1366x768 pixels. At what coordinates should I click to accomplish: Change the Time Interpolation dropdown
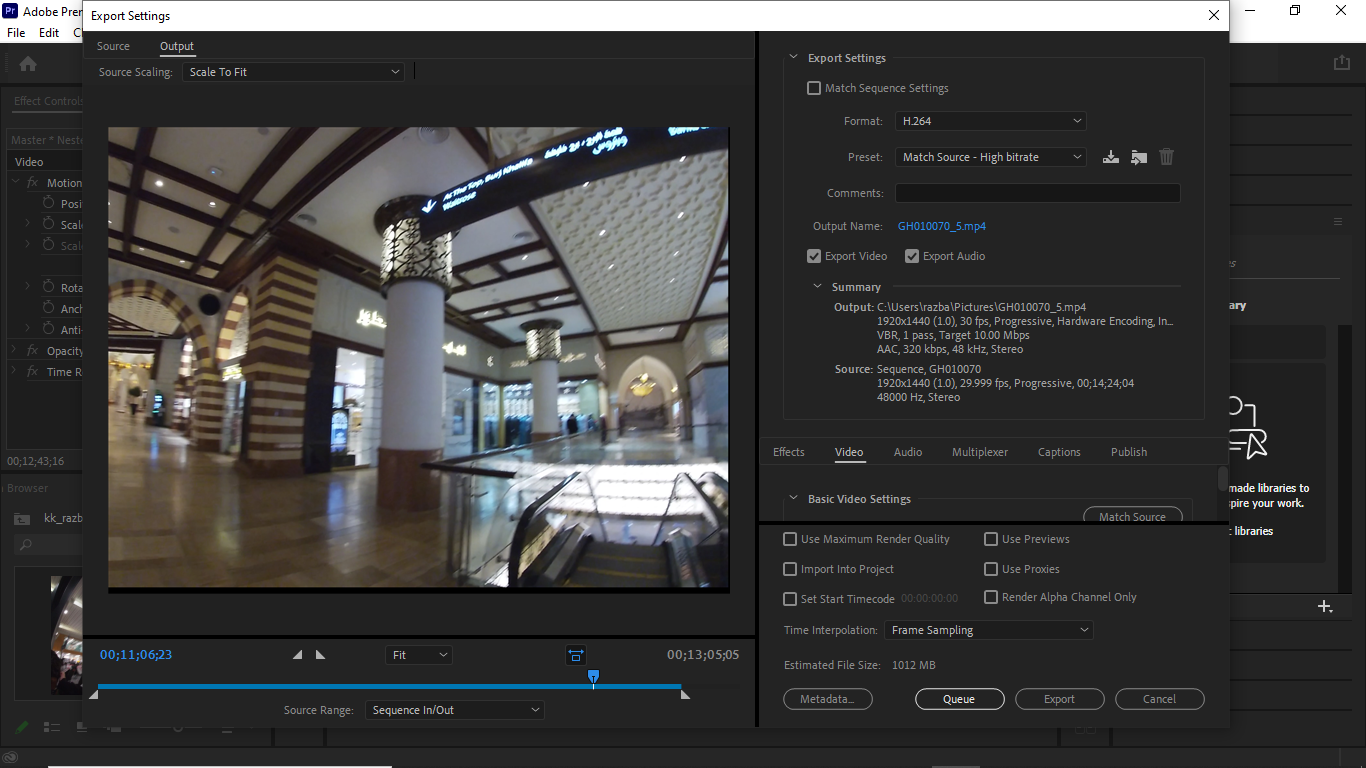click(x=988, y=630)
